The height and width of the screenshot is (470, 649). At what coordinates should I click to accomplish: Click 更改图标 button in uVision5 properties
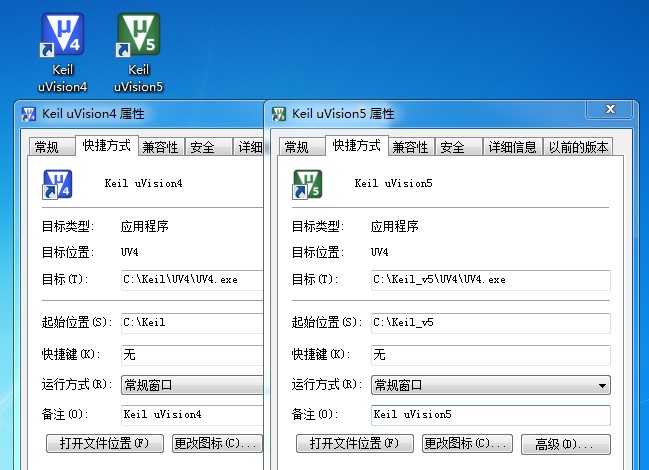[x=467, y=444]
